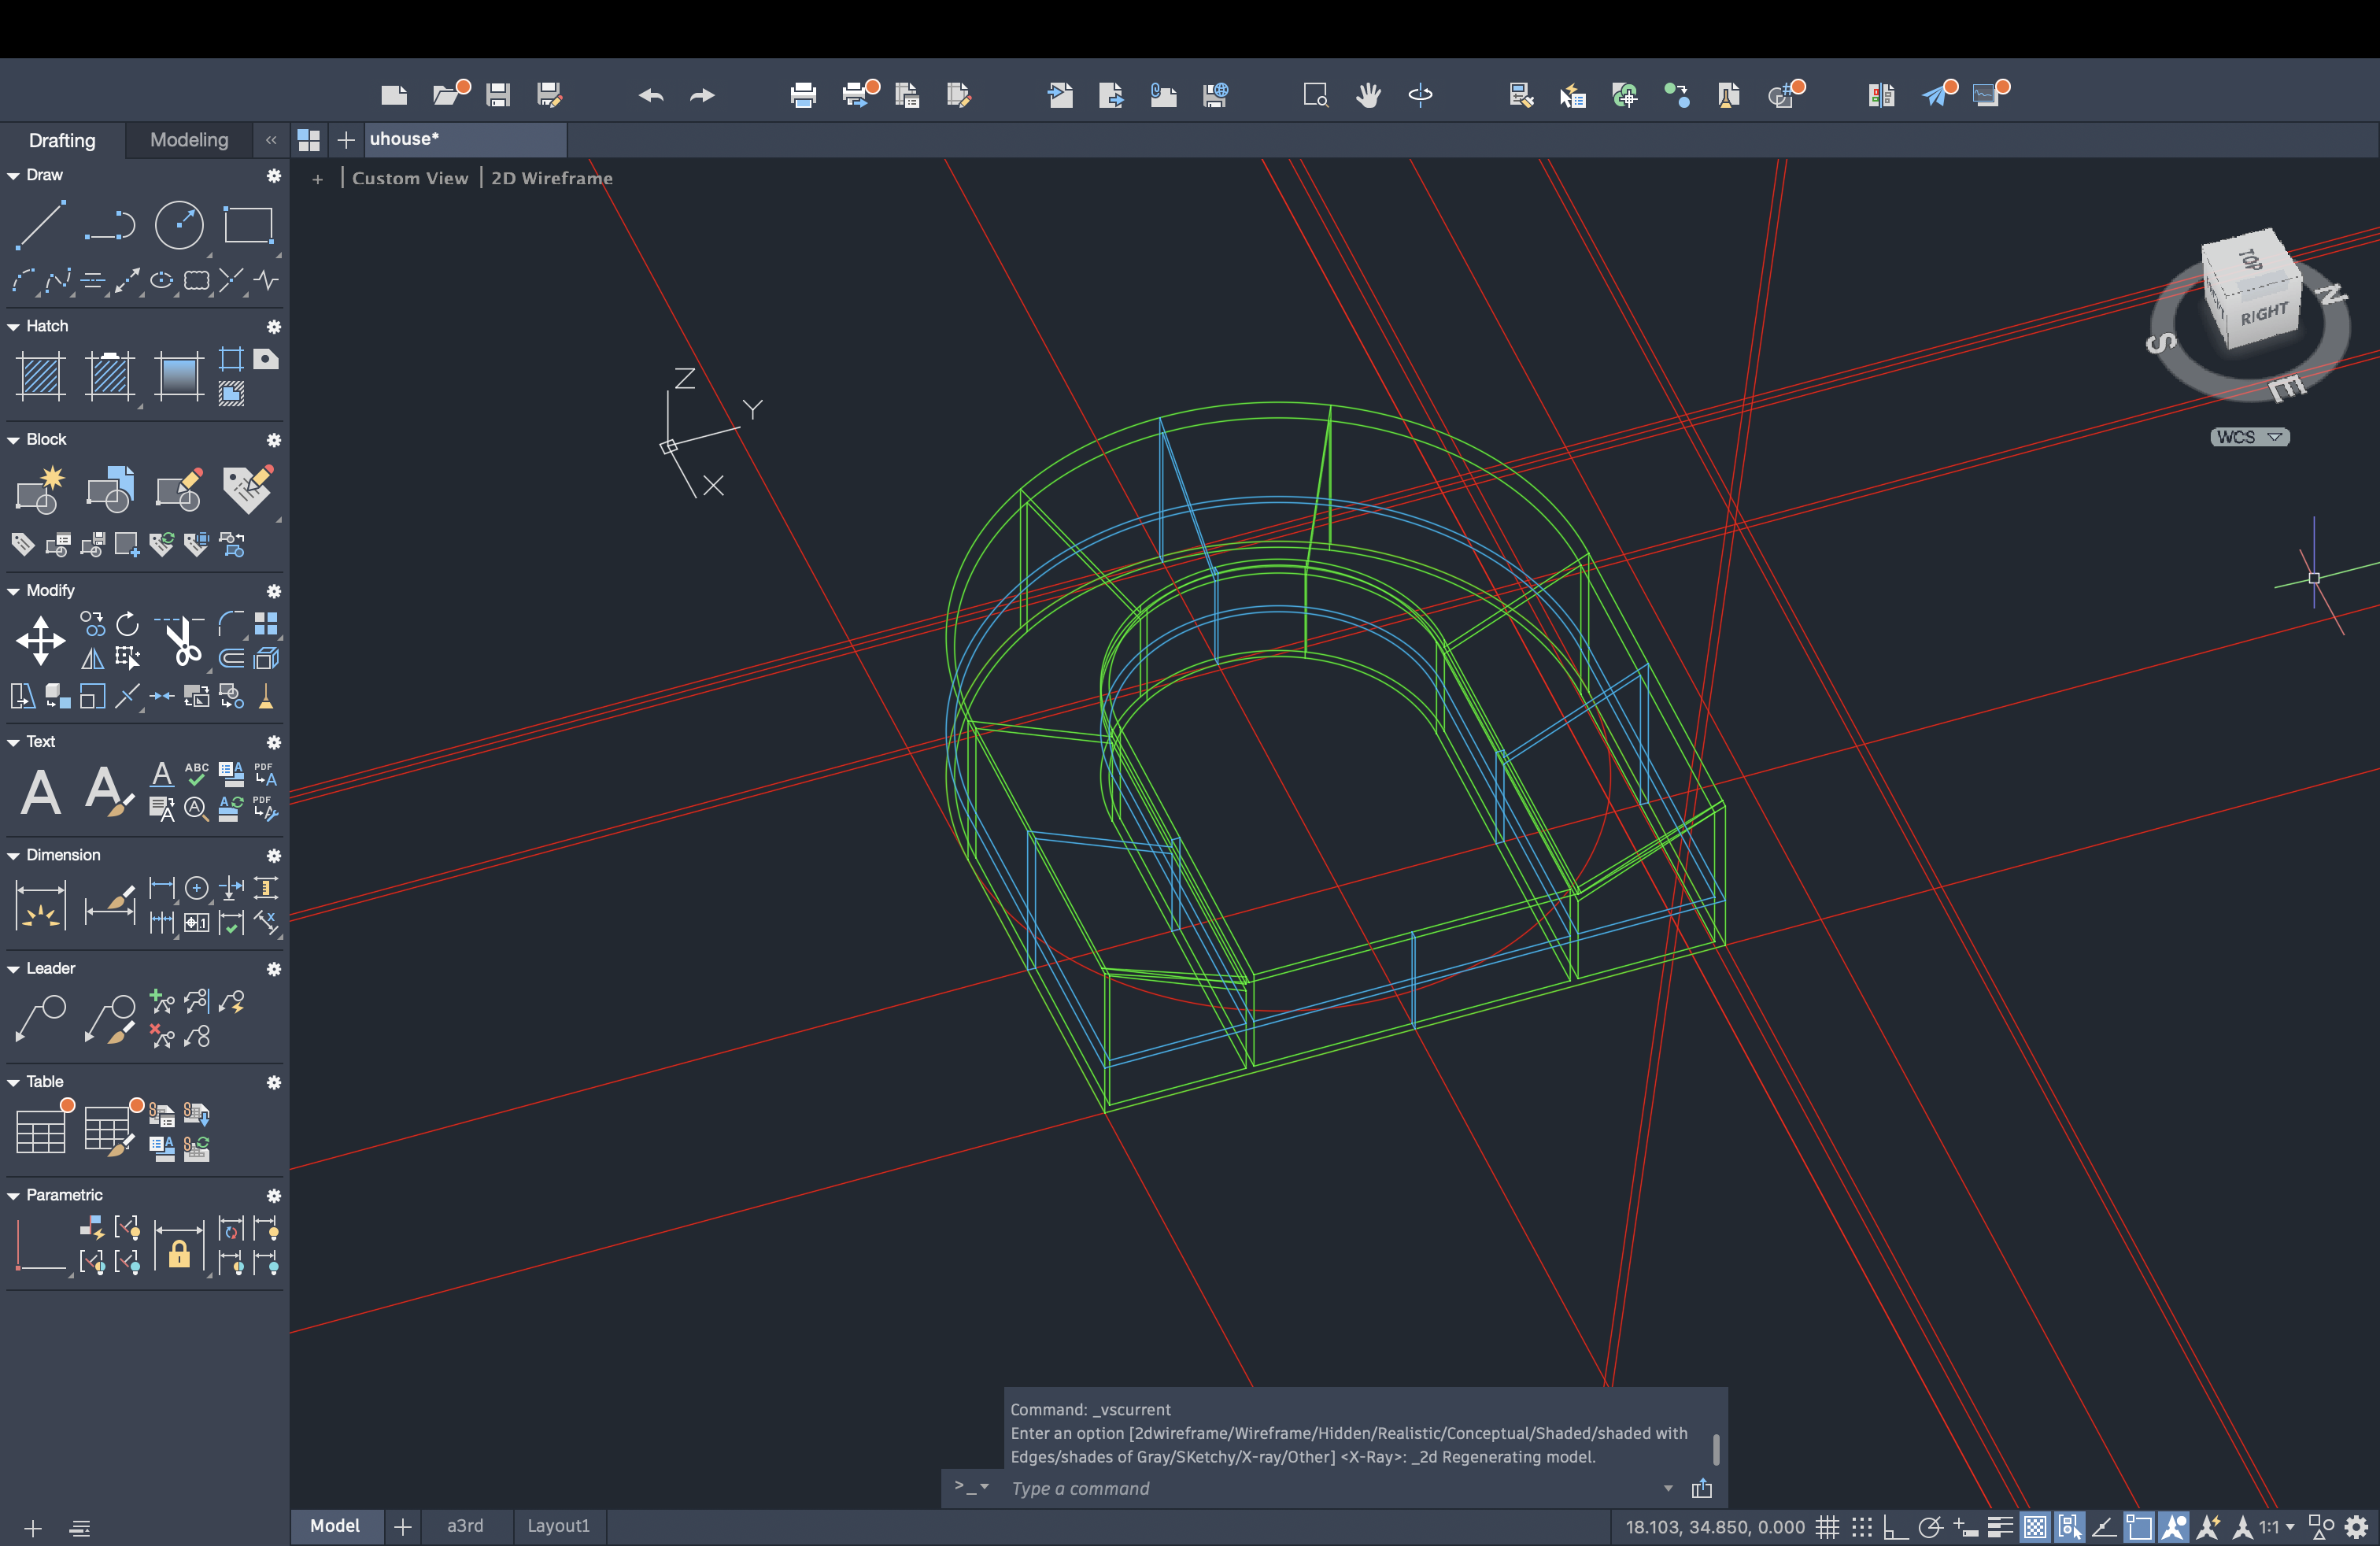Click the Pan hand tool
This screenshot has width=2380, height=1546.
pos(1368,95)
